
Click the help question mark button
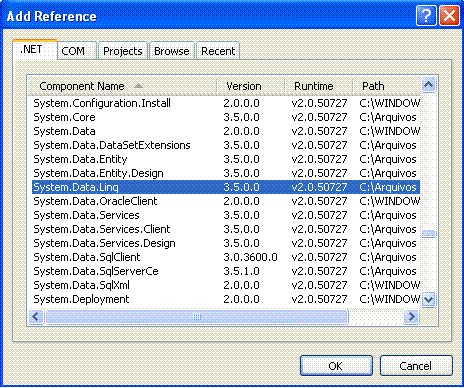(426, 16)
